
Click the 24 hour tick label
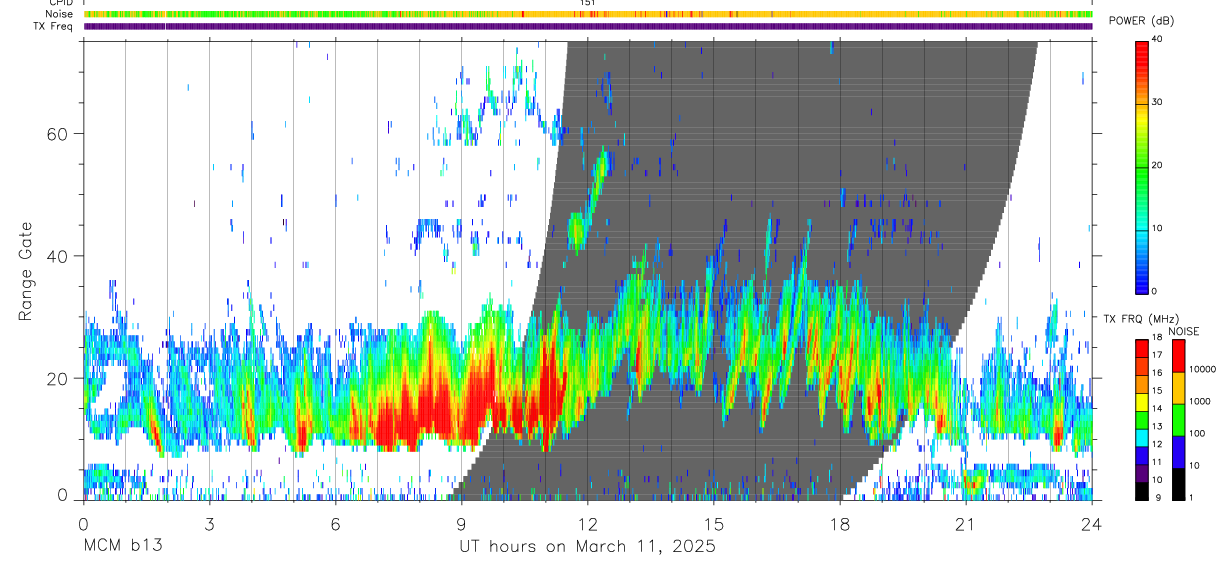[x=1092, y=523]
